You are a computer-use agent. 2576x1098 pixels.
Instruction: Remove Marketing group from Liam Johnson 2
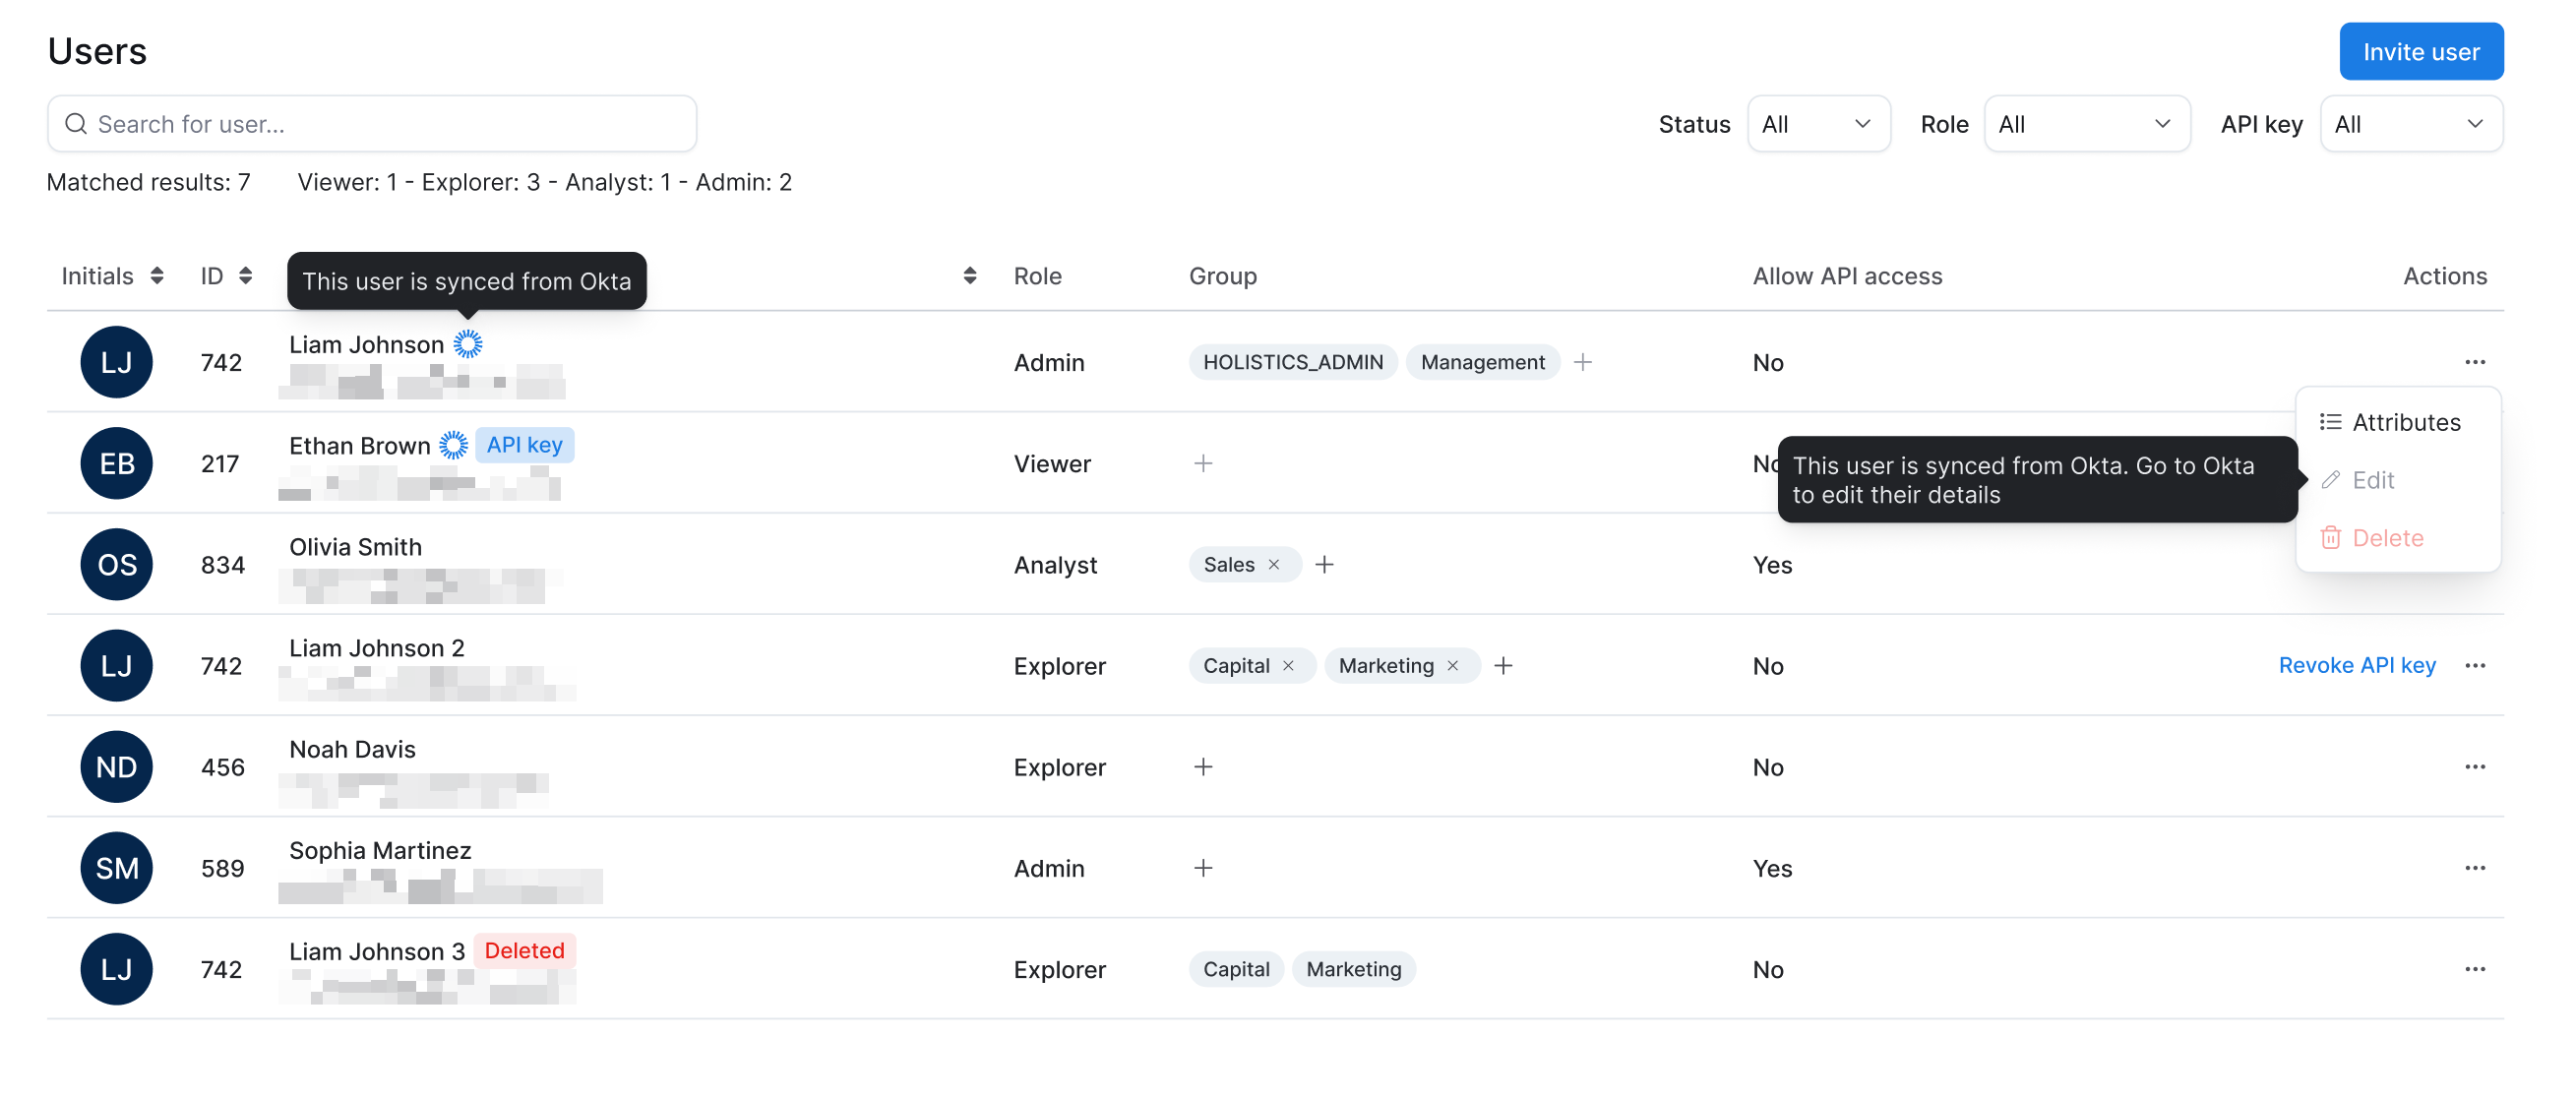[1452, 666]
